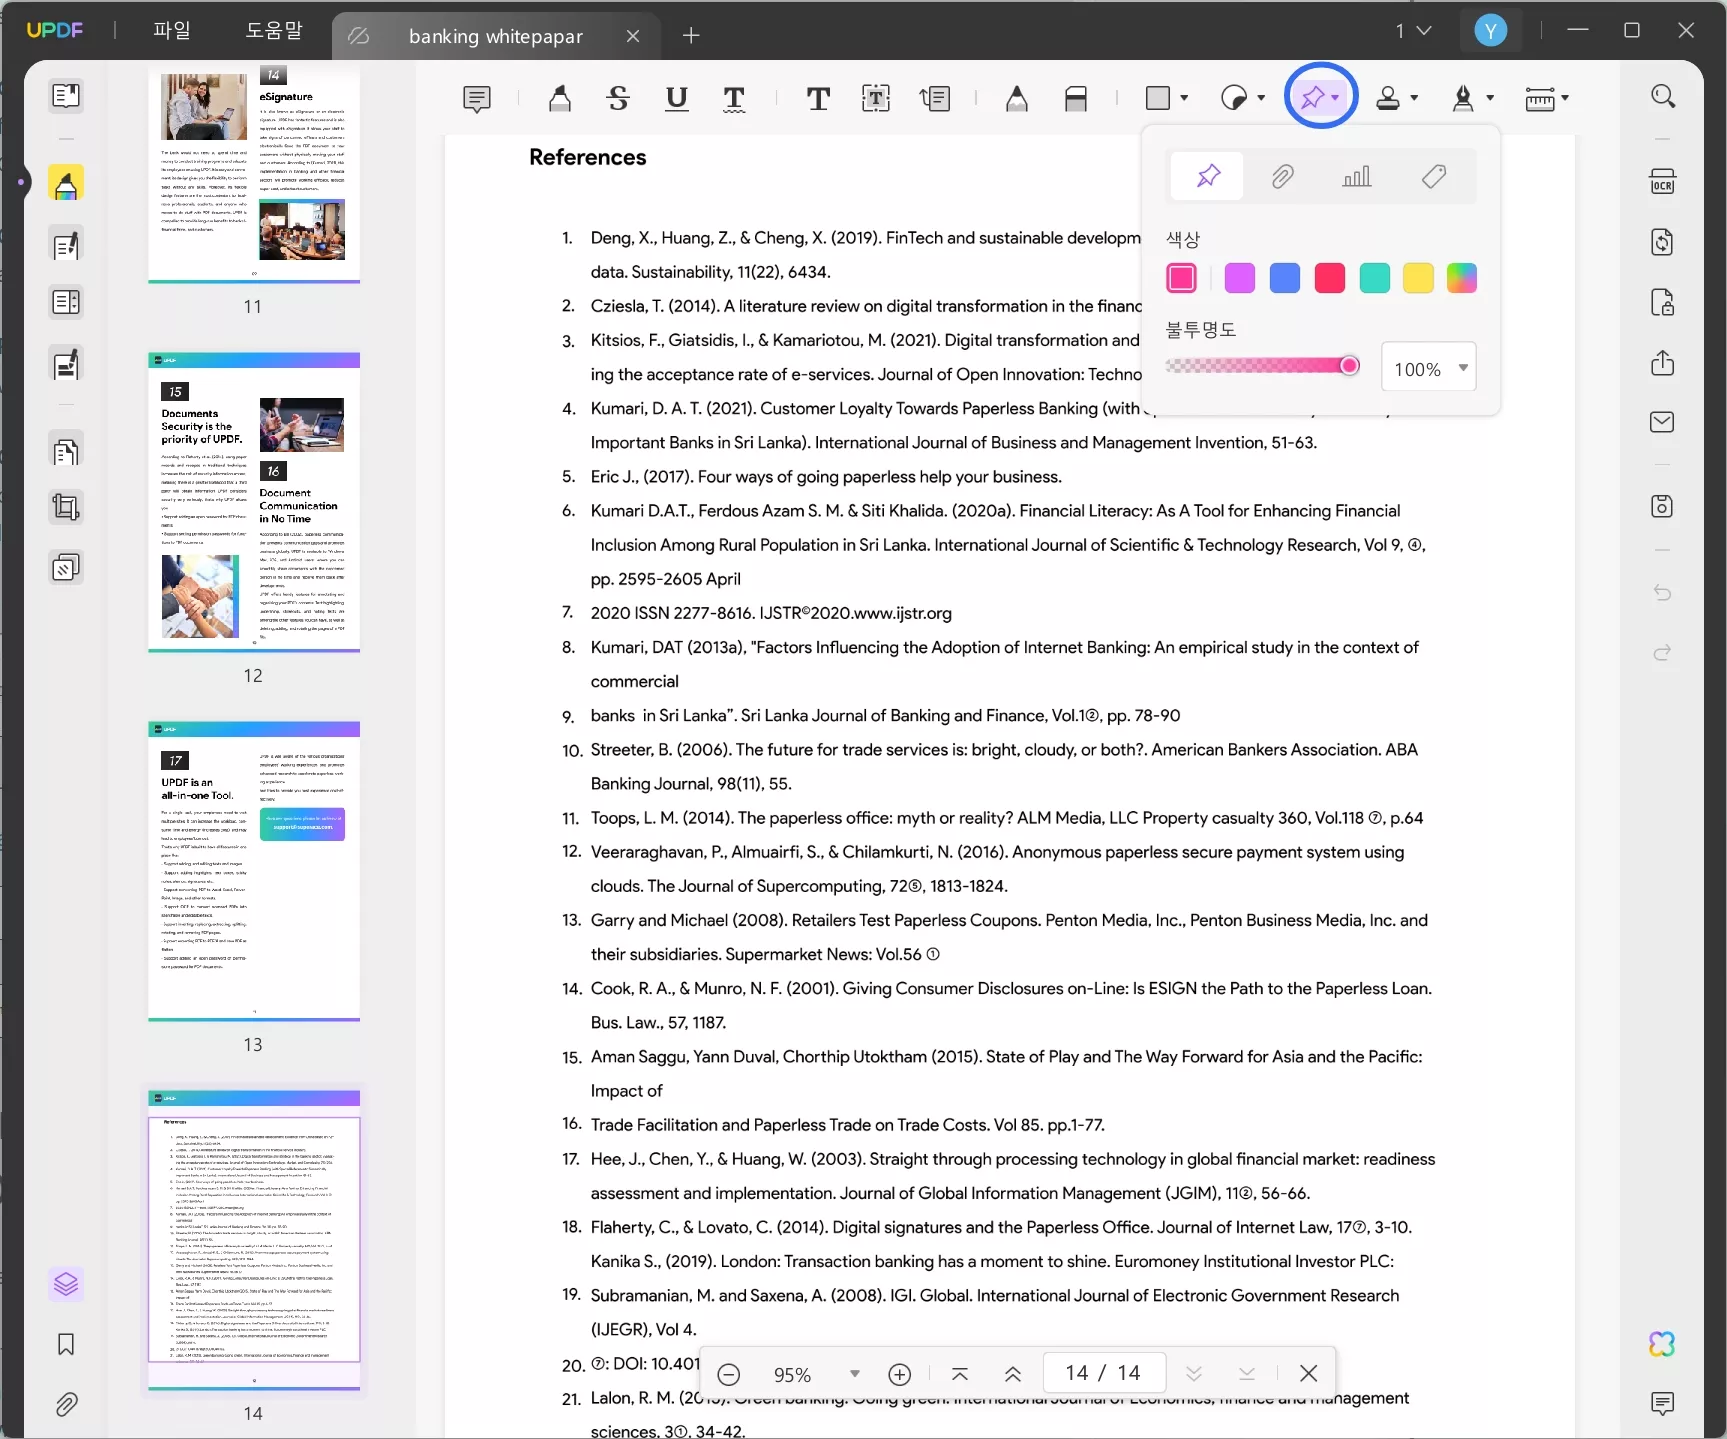Select the underline tool
The width and height of the screenshot is (1727, 1439).
pos(676,98)
